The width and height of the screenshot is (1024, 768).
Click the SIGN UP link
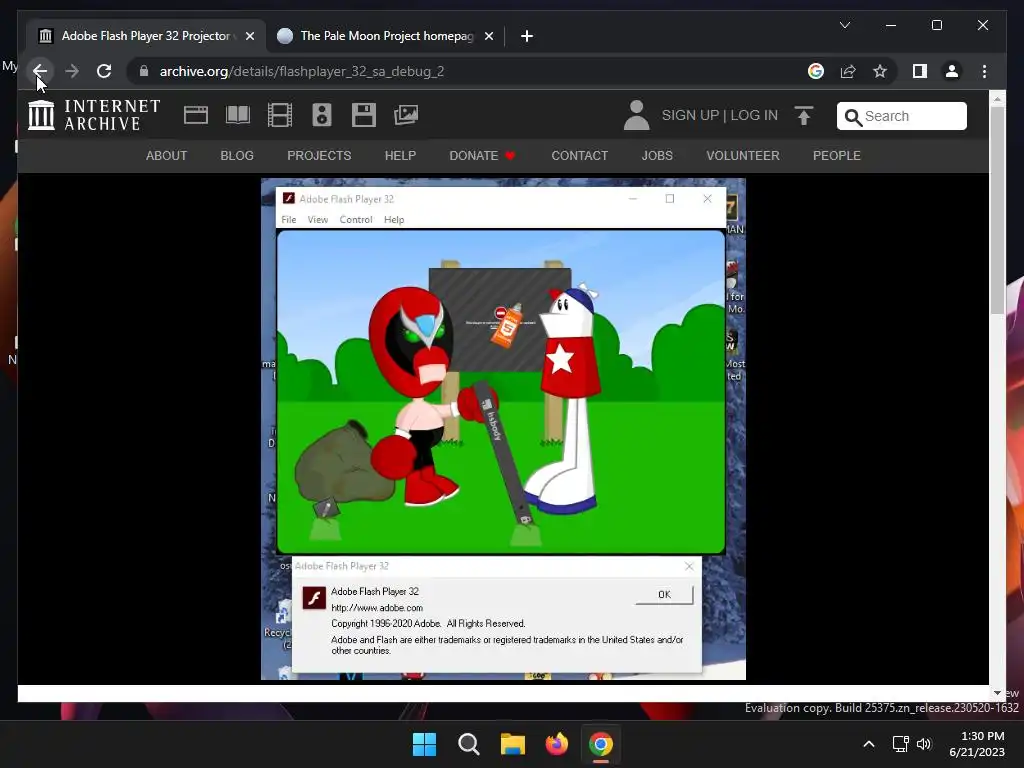coord(690,115)
